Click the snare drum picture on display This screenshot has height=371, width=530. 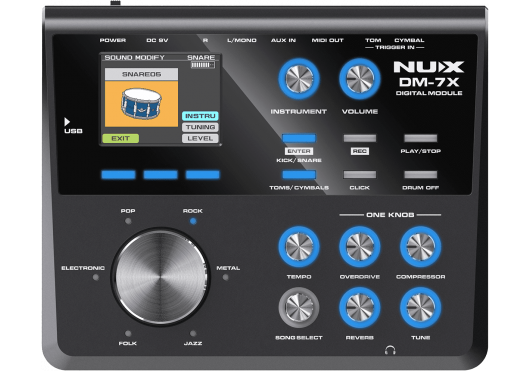click(x=141, y=103)
